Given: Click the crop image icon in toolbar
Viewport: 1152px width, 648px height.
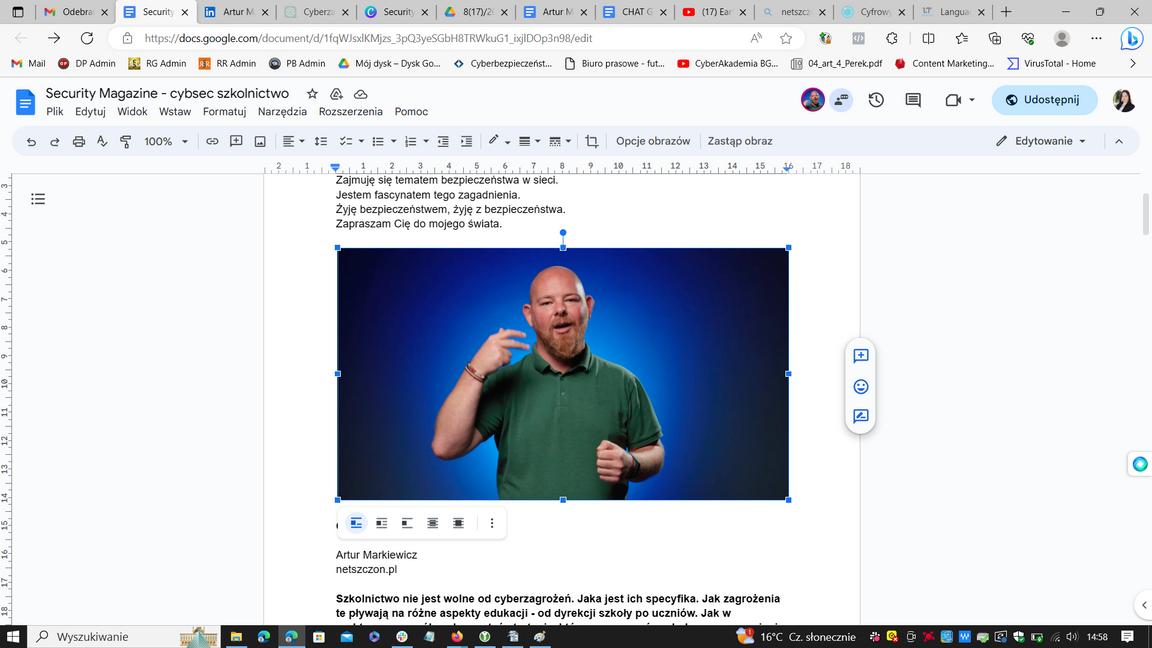Looking at the screenshot, I should point(591,142).
